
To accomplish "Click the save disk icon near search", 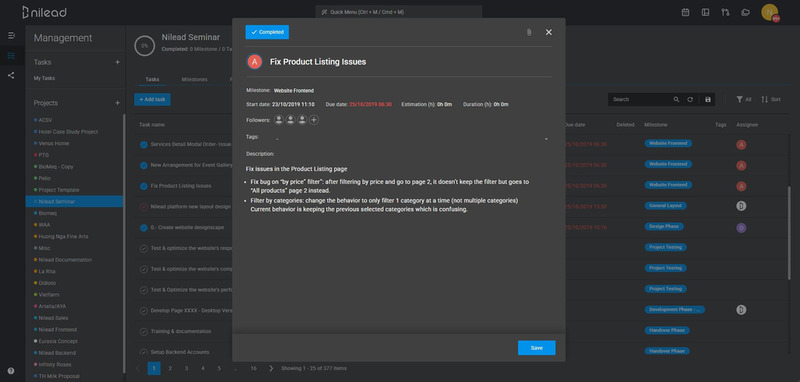I will coord(708,99).
